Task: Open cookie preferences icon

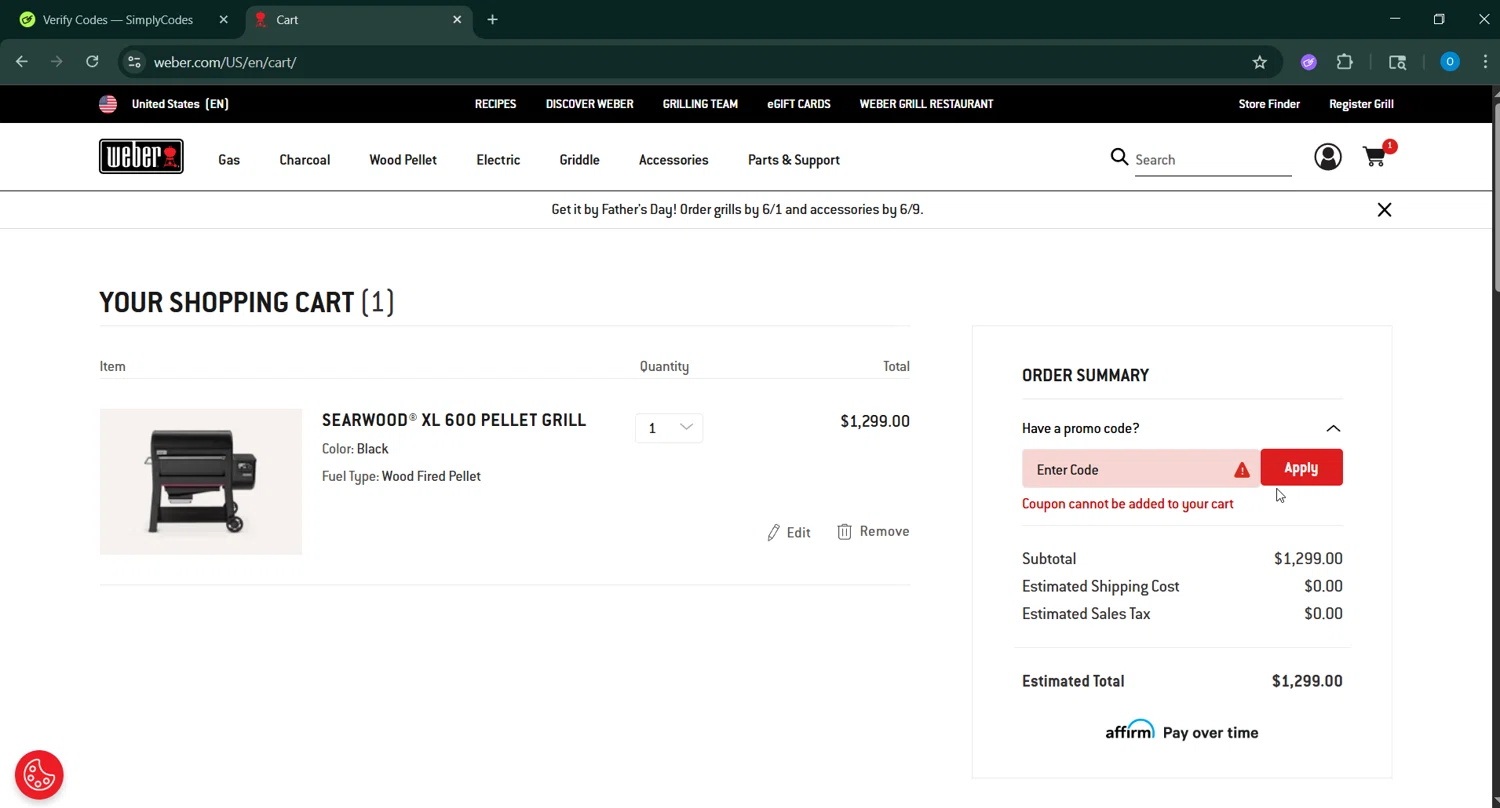Action: pos(39,775)
